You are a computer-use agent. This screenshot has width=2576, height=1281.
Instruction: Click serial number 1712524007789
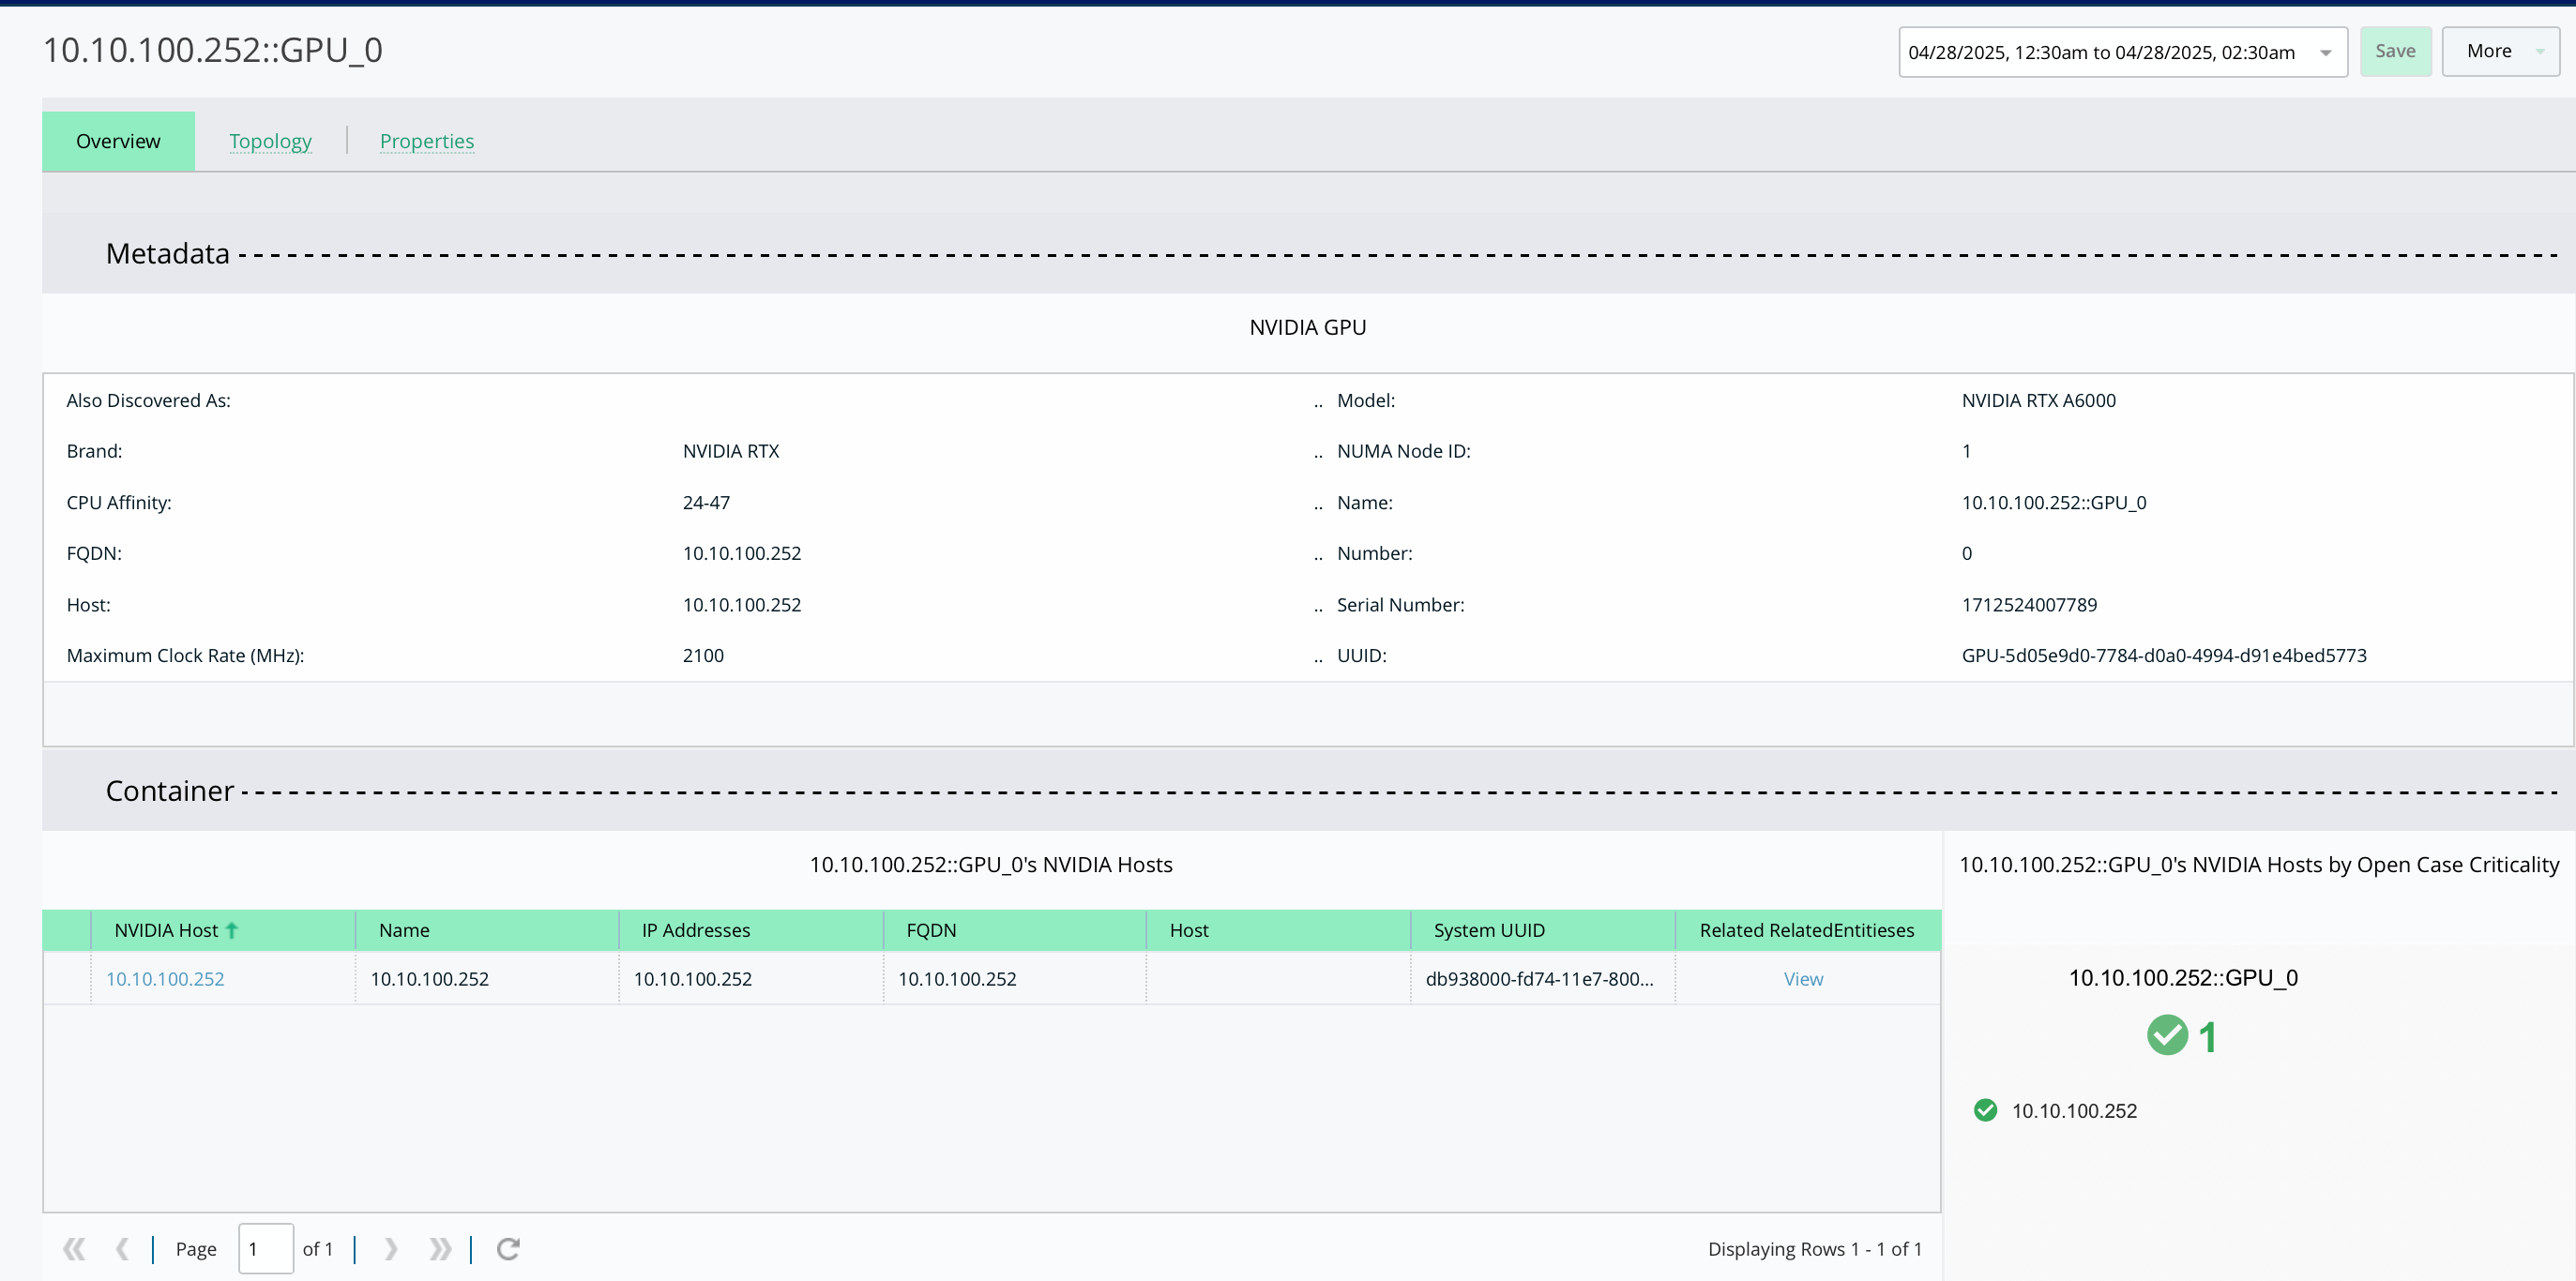[2029, 604]
